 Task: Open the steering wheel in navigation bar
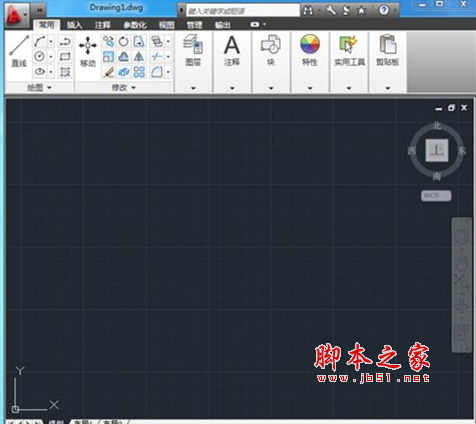click(462, 237)
